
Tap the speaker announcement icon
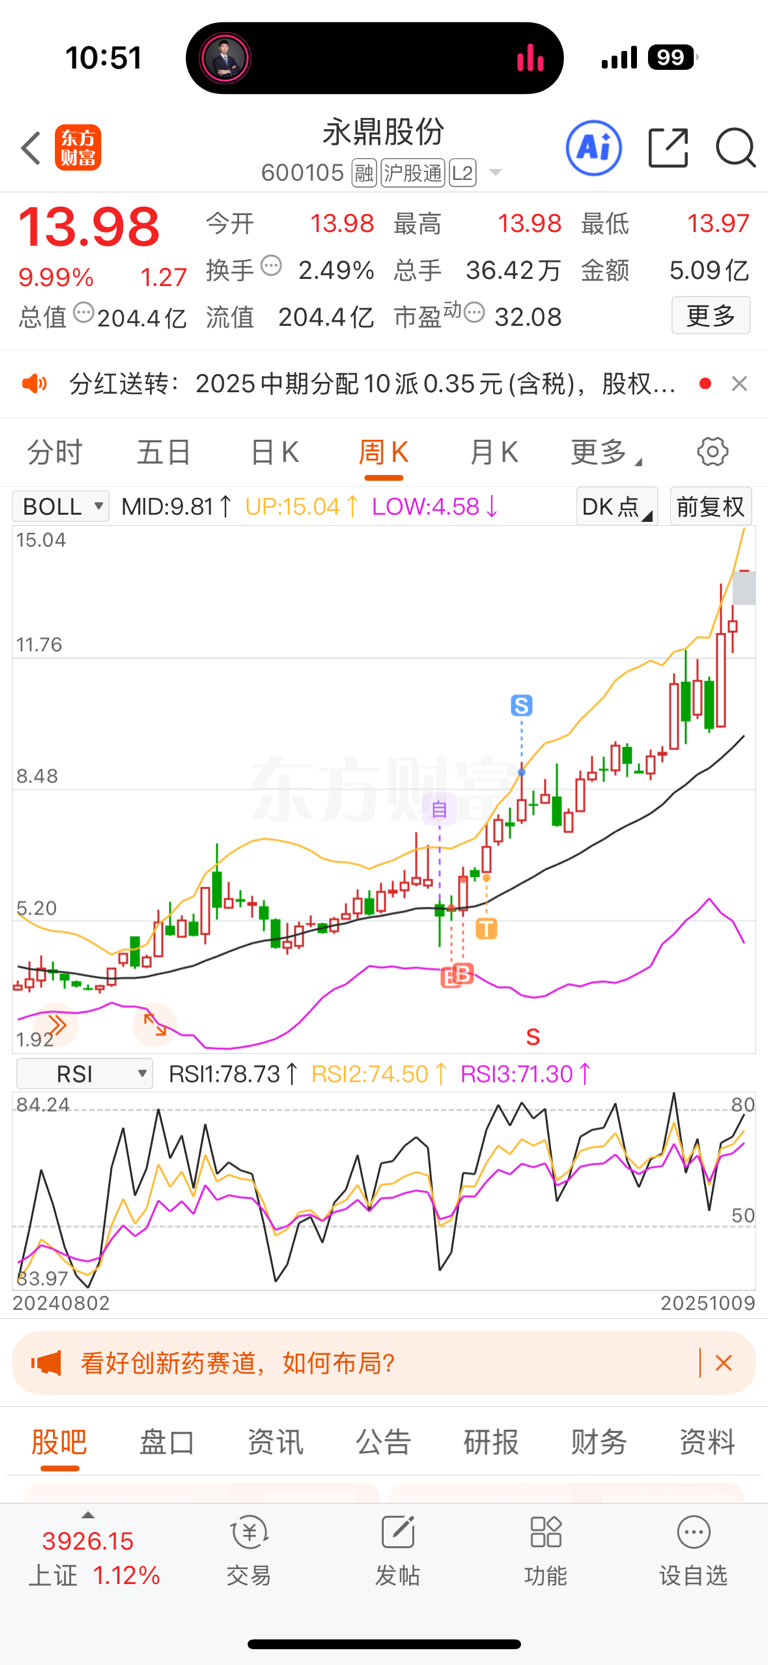pos(35,384)
